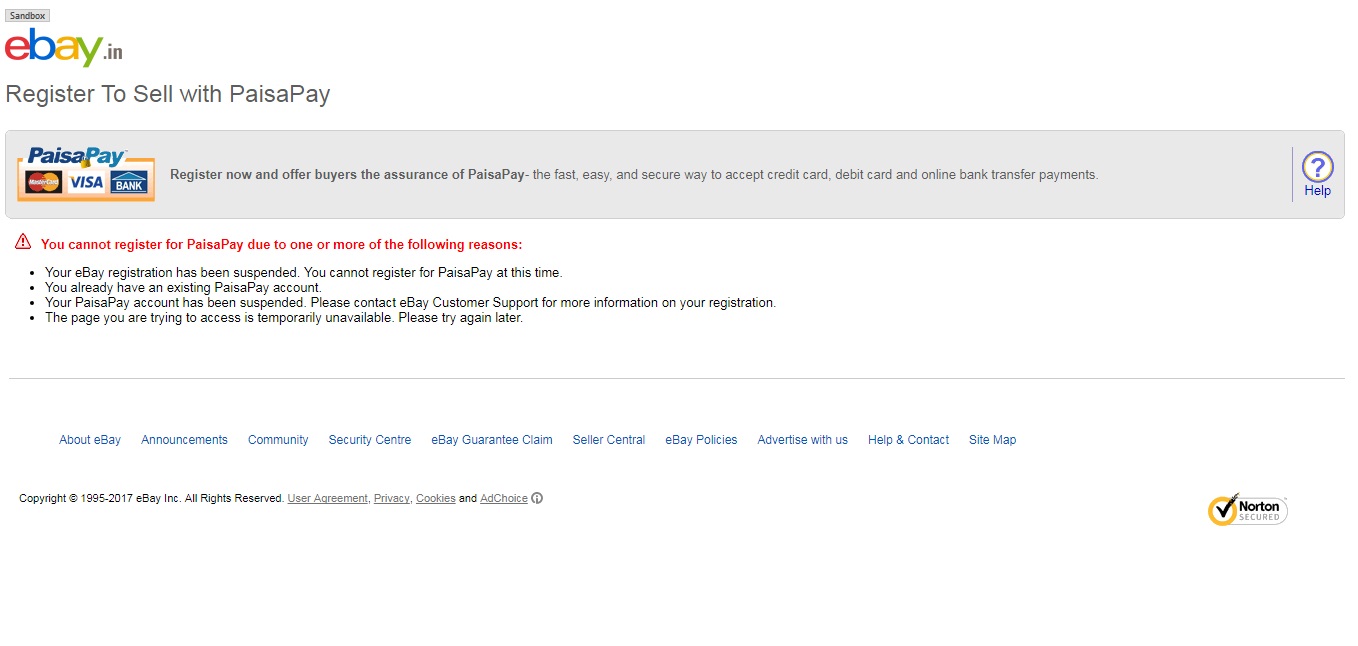
Task: Select 'You already have an existing PaisaPay account' line
Action: click(183, 287)
